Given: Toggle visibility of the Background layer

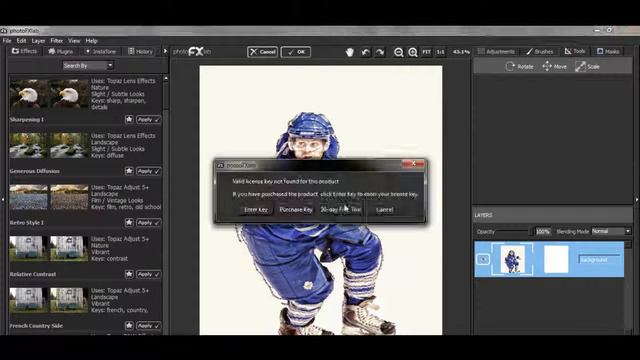Looking at the screenshot, I should 483,259.
